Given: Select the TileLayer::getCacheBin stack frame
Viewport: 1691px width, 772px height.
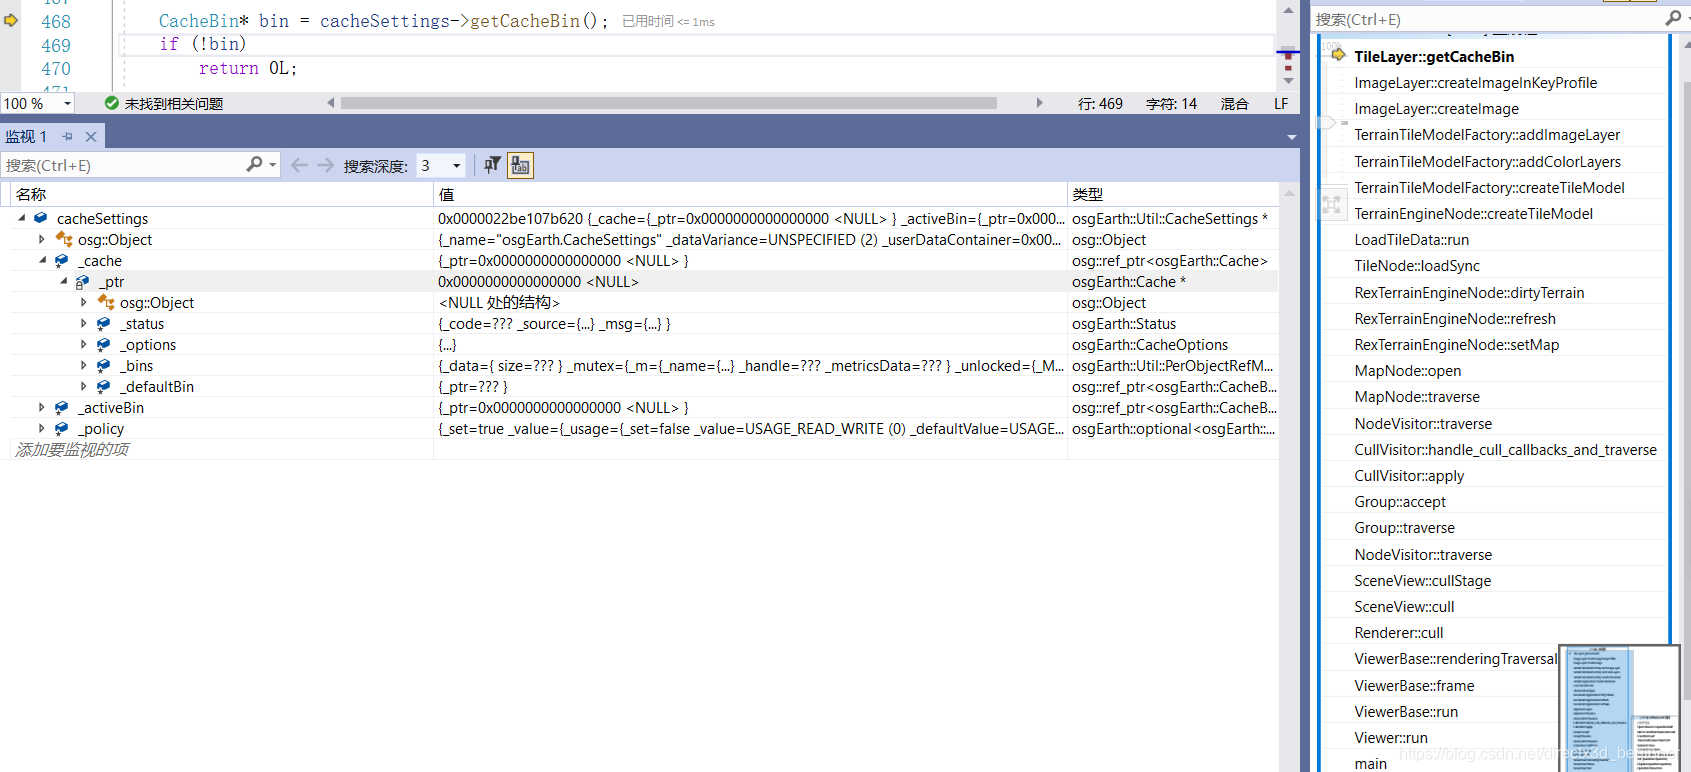Looking at the screenshot, I should coord(1434,56).
